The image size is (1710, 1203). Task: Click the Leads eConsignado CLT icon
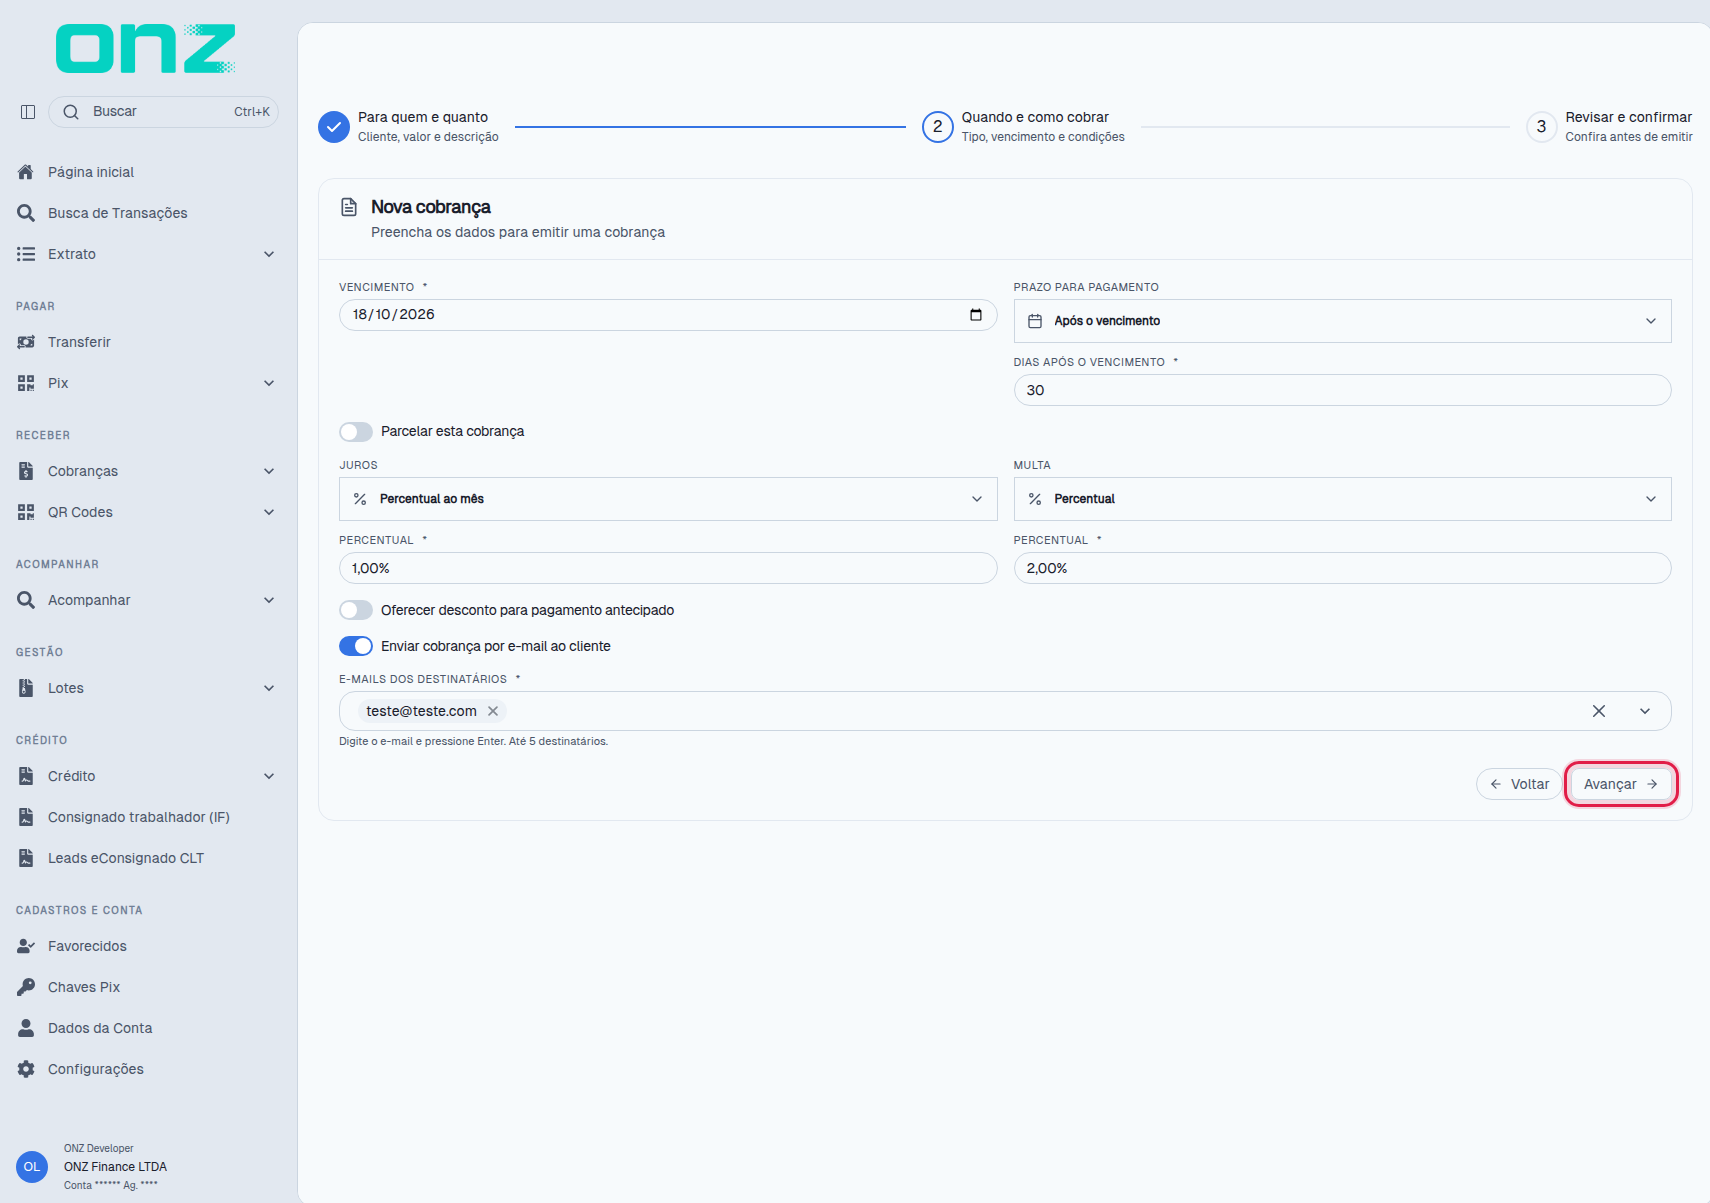click(x=26, y=858)
